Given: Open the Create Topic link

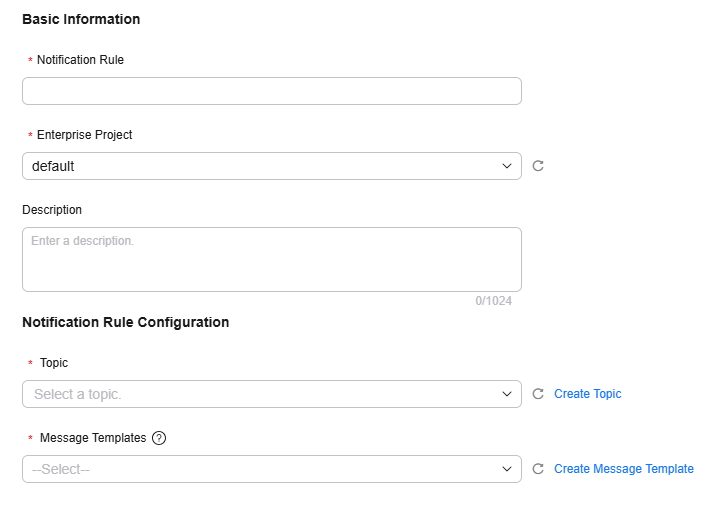Looking at the screenshot, I should point(587,394).
